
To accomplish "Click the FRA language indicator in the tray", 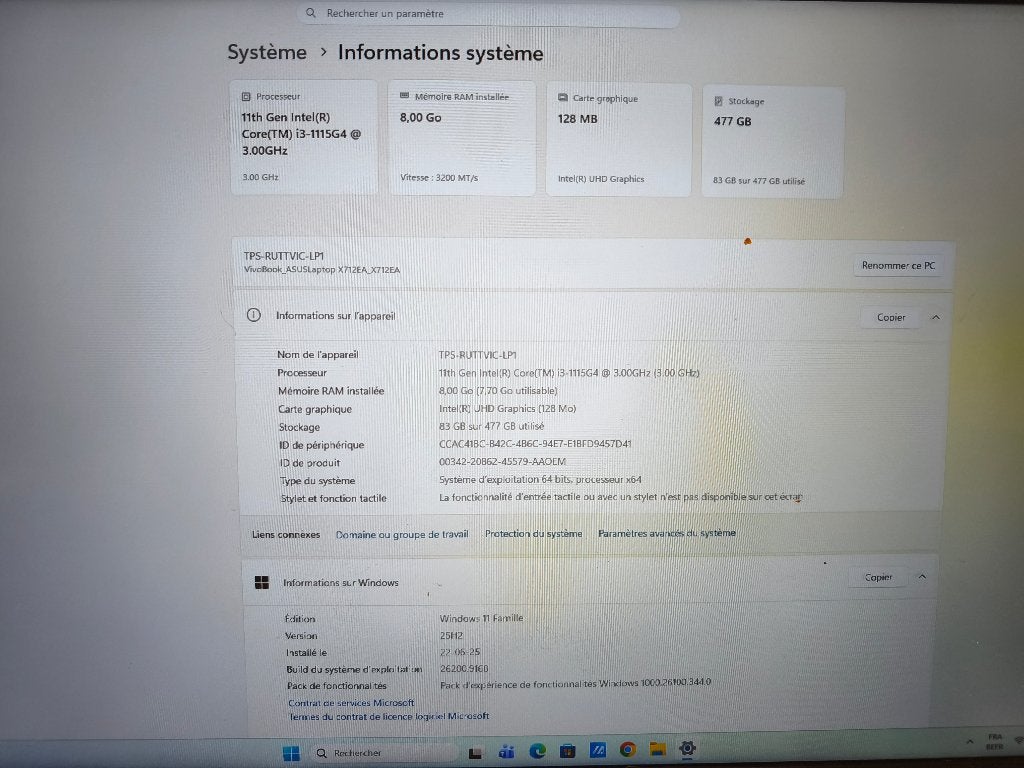I will point(995,741).
